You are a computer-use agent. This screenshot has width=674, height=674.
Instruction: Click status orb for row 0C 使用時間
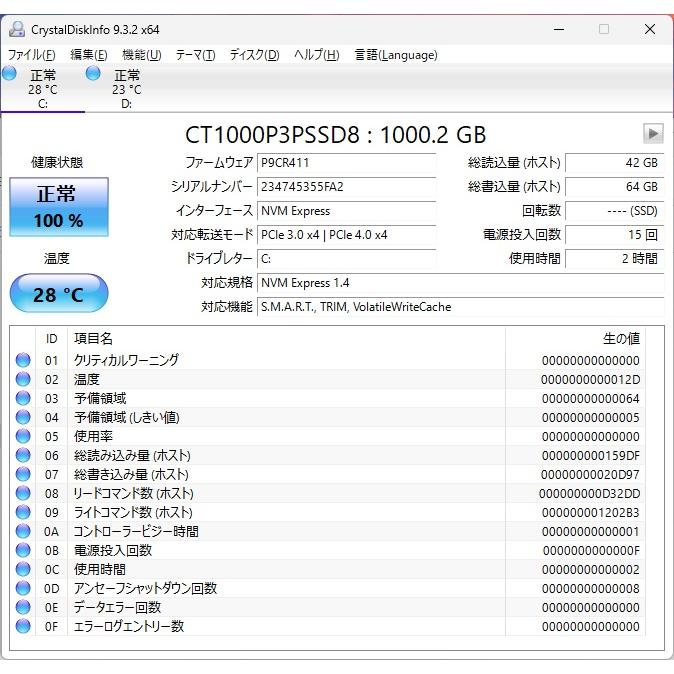(x=23, y=569)
